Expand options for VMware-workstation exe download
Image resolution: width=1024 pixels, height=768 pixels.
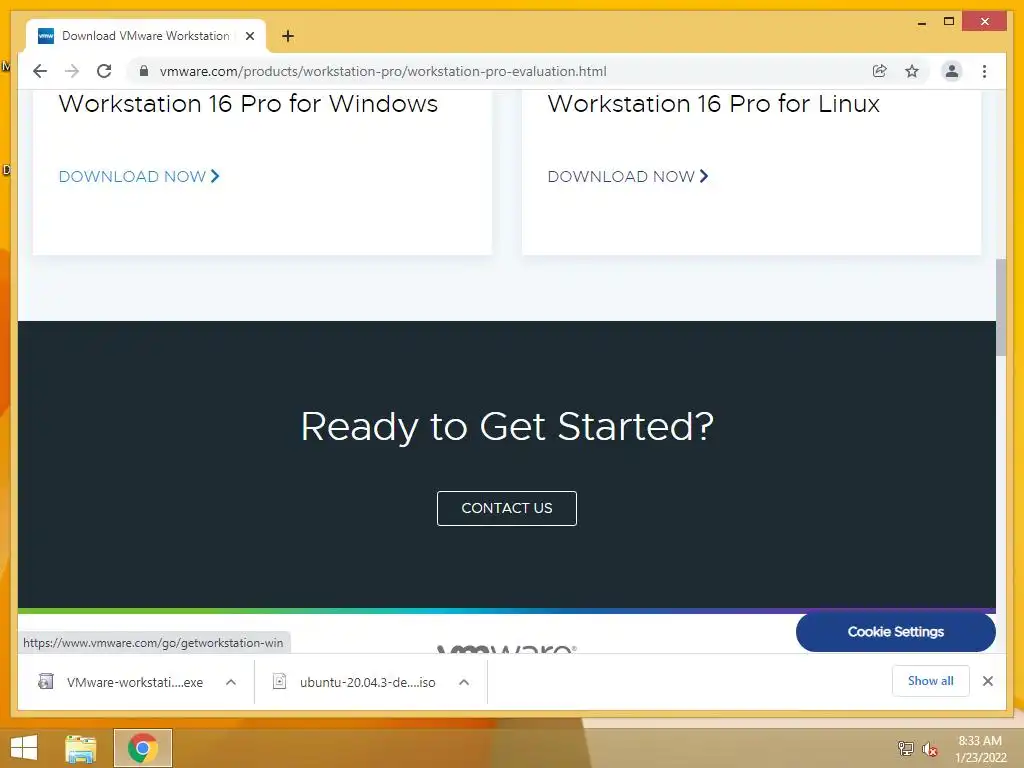231,682
